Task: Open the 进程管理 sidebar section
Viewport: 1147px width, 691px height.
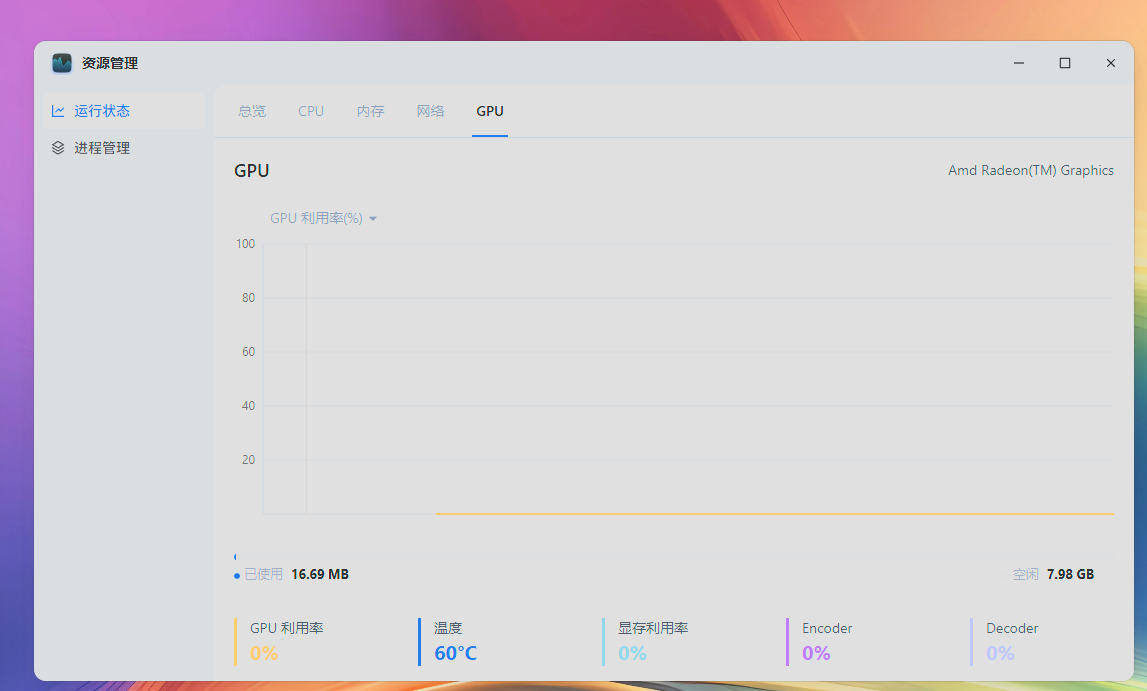Action: [124, 148]
